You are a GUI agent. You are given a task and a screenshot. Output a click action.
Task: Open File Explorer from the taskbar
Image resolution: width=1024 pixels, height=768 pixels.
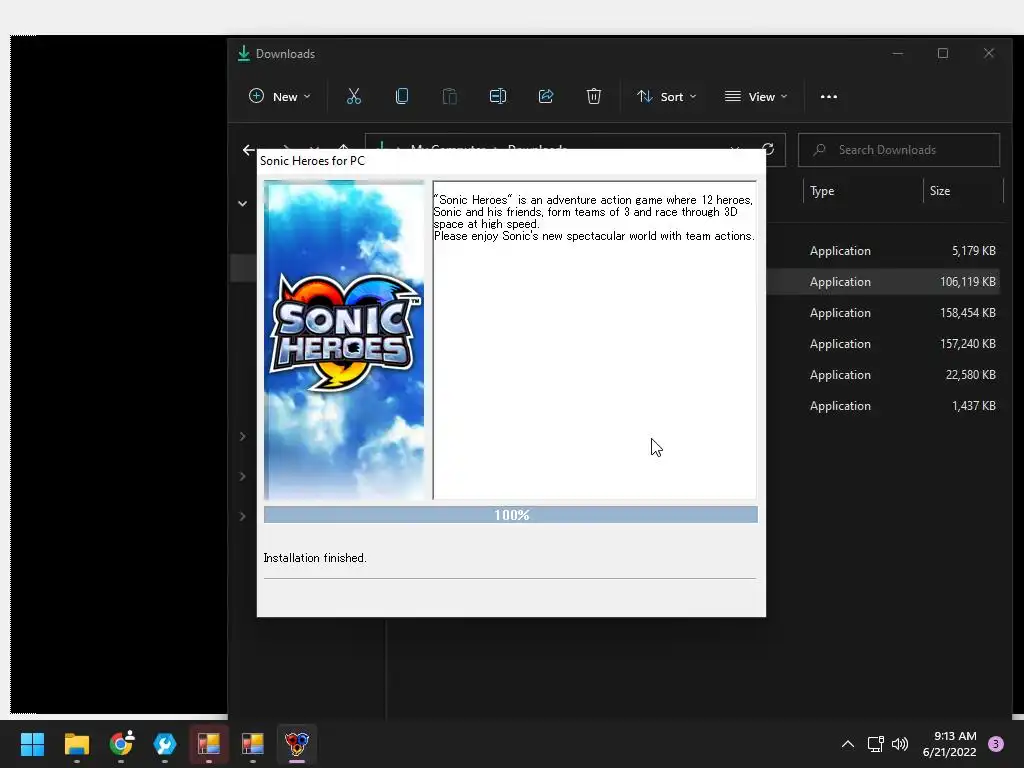coord(76,744)
